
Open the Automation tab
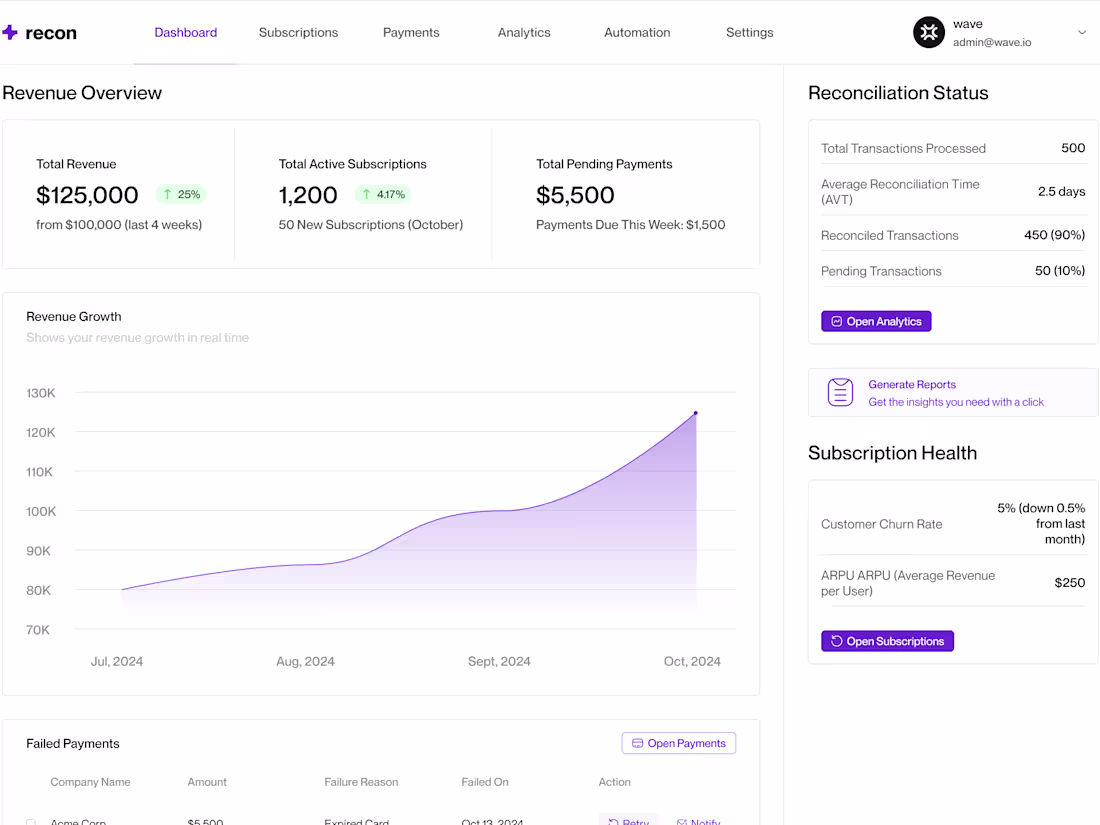coord(636,32)
